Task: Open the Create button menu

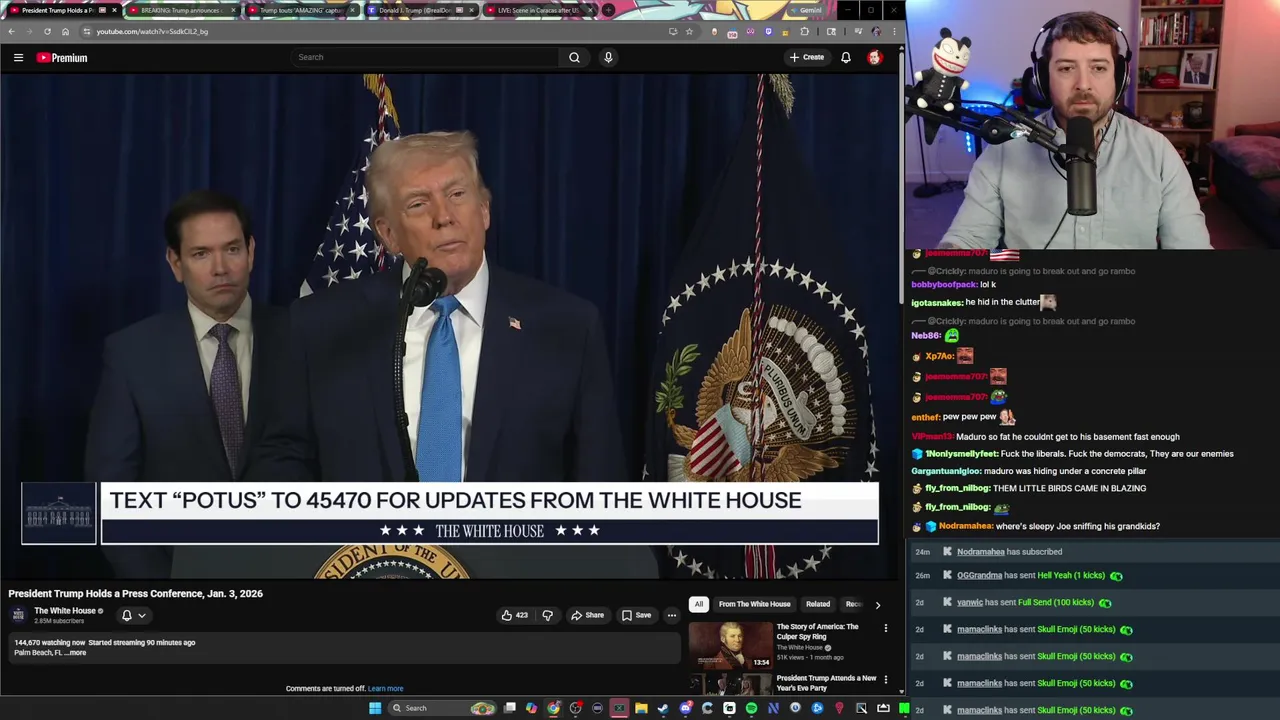Action: pos(807,57)
